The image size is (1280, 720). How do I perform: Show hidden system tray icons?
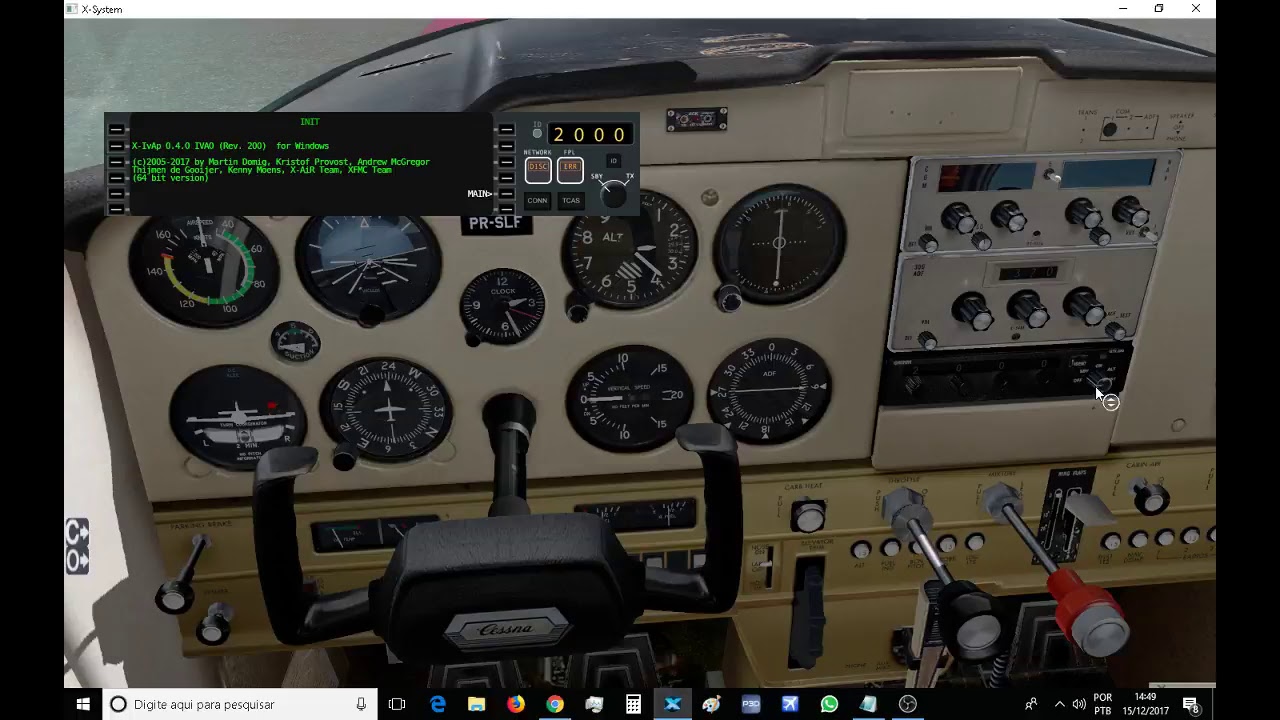tap(1060, 704)
